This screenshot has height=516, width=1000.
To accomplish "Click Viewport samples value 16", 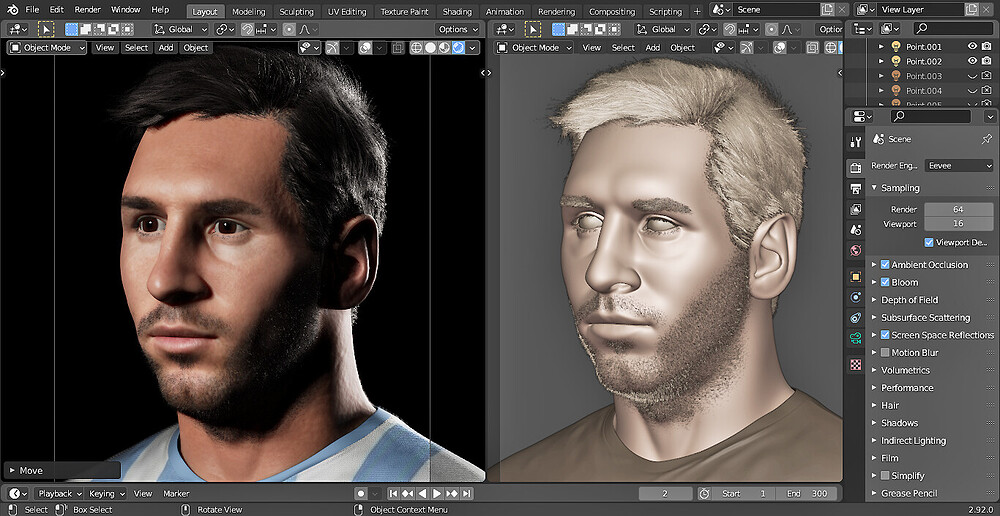I will coord(959,224).
